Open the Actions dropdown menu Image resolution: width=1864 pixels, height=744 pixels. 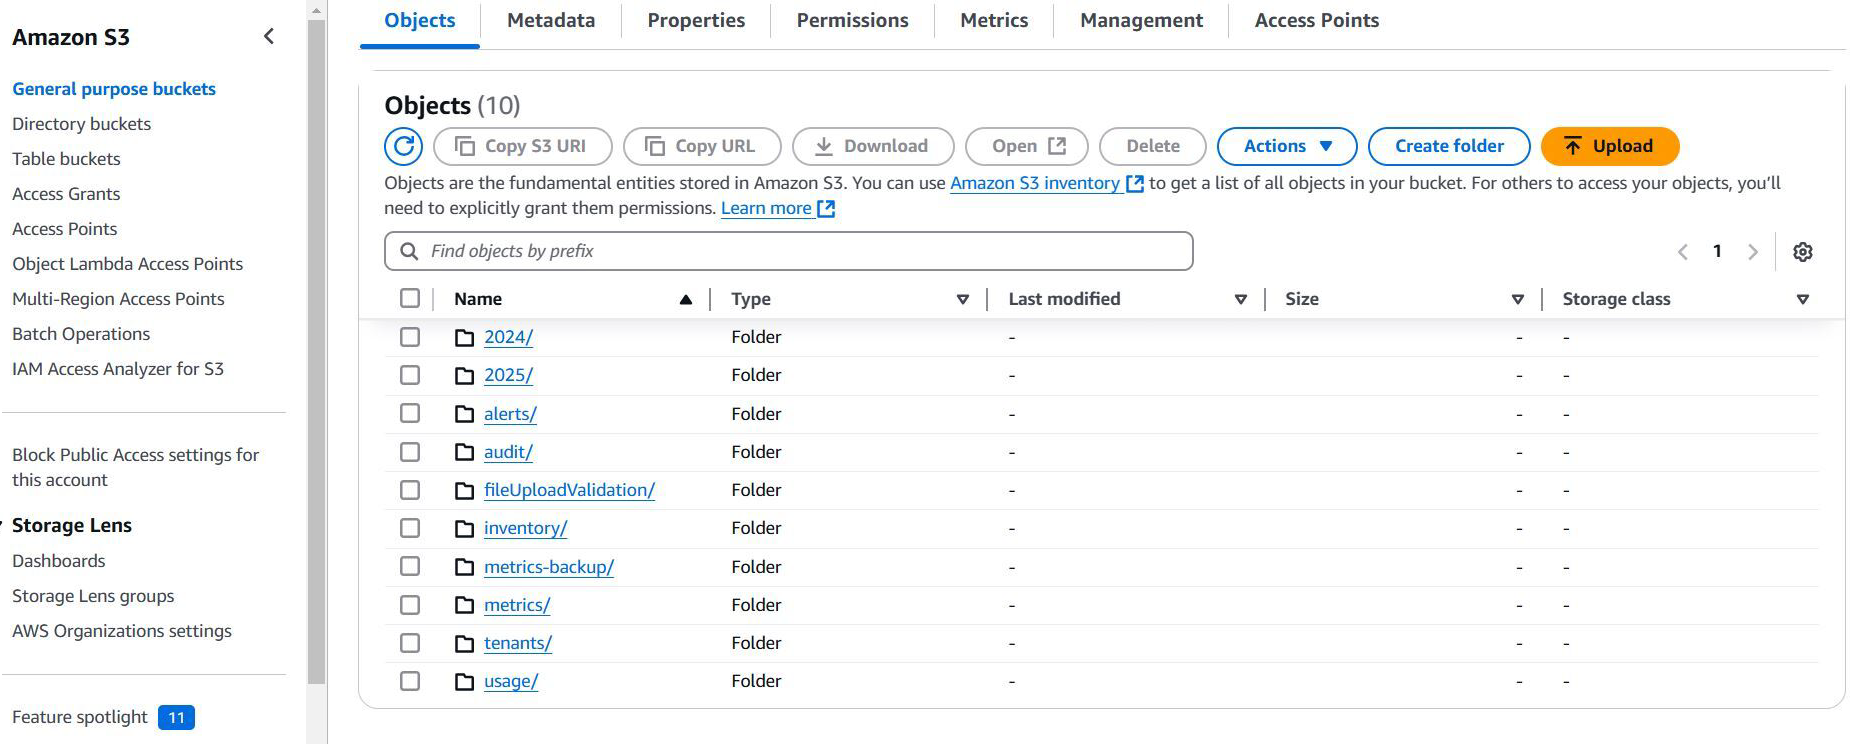1286,146
